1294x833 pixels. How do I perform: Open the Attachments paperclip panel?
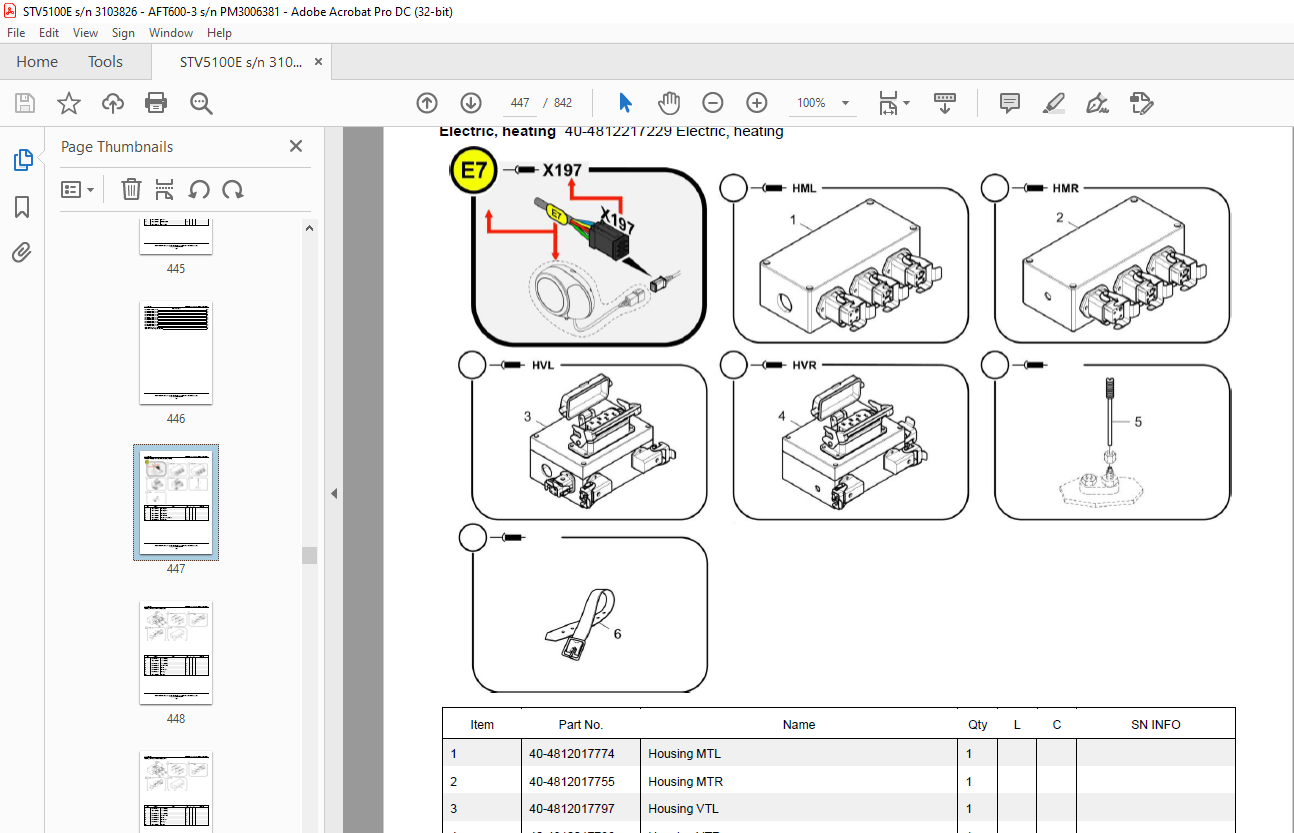(x=22, y=252)
